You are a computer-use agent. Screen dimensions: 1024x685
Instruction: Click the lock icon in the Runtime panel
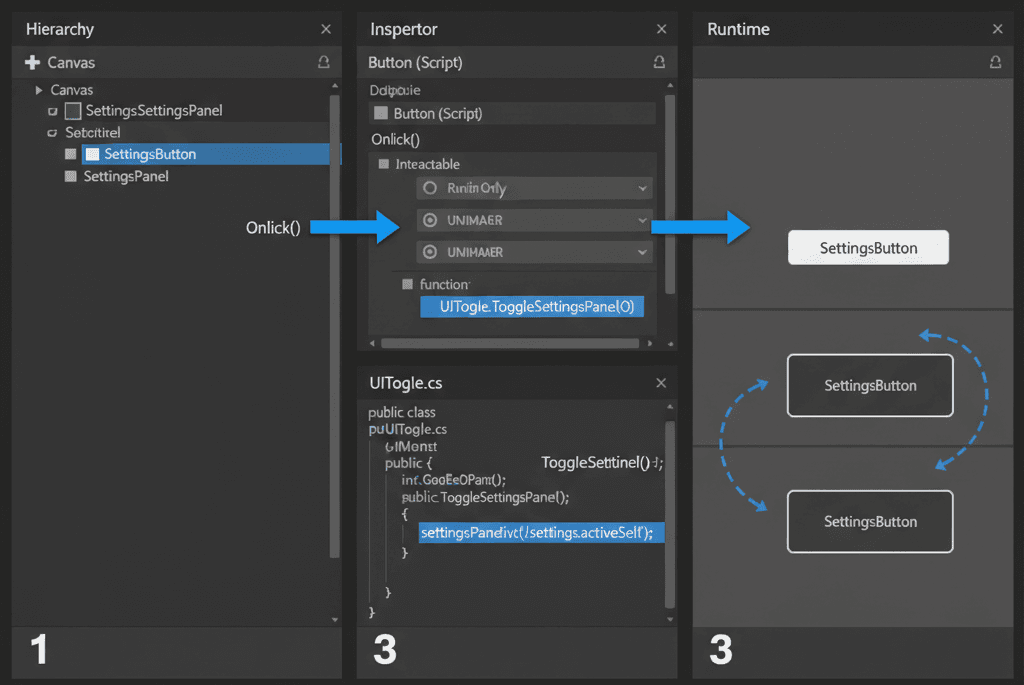coord(995,62)
